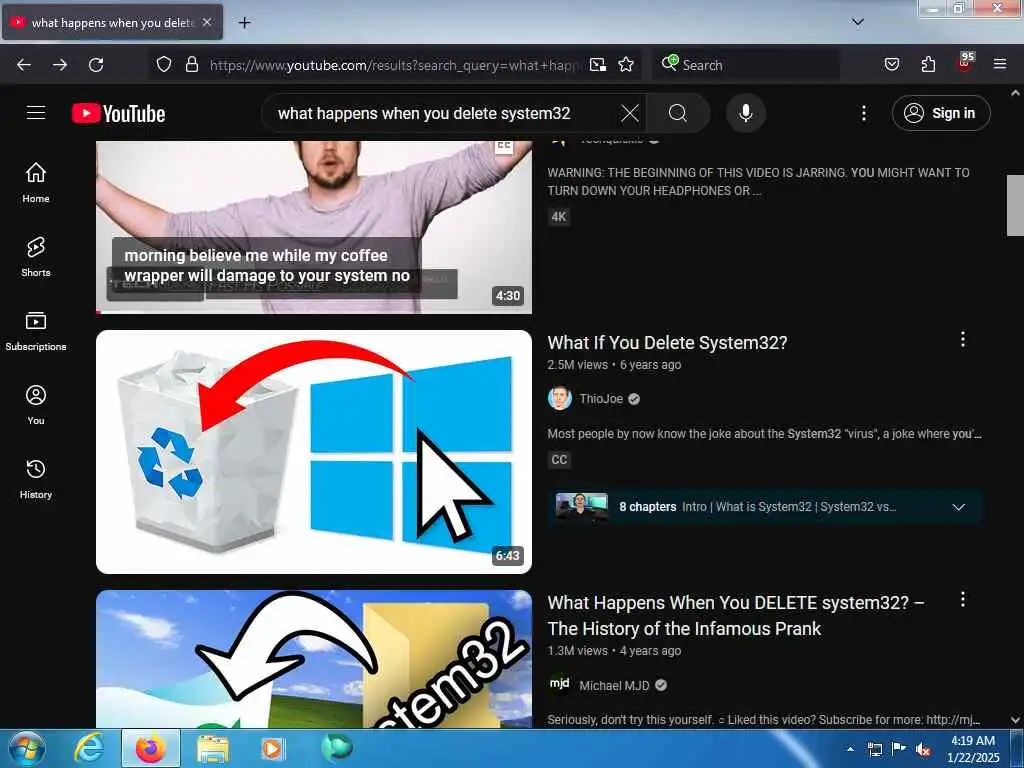Click the 'WARNING: THE BEGINNING' description text
The image size is (1024, 768).
(758, 182)
